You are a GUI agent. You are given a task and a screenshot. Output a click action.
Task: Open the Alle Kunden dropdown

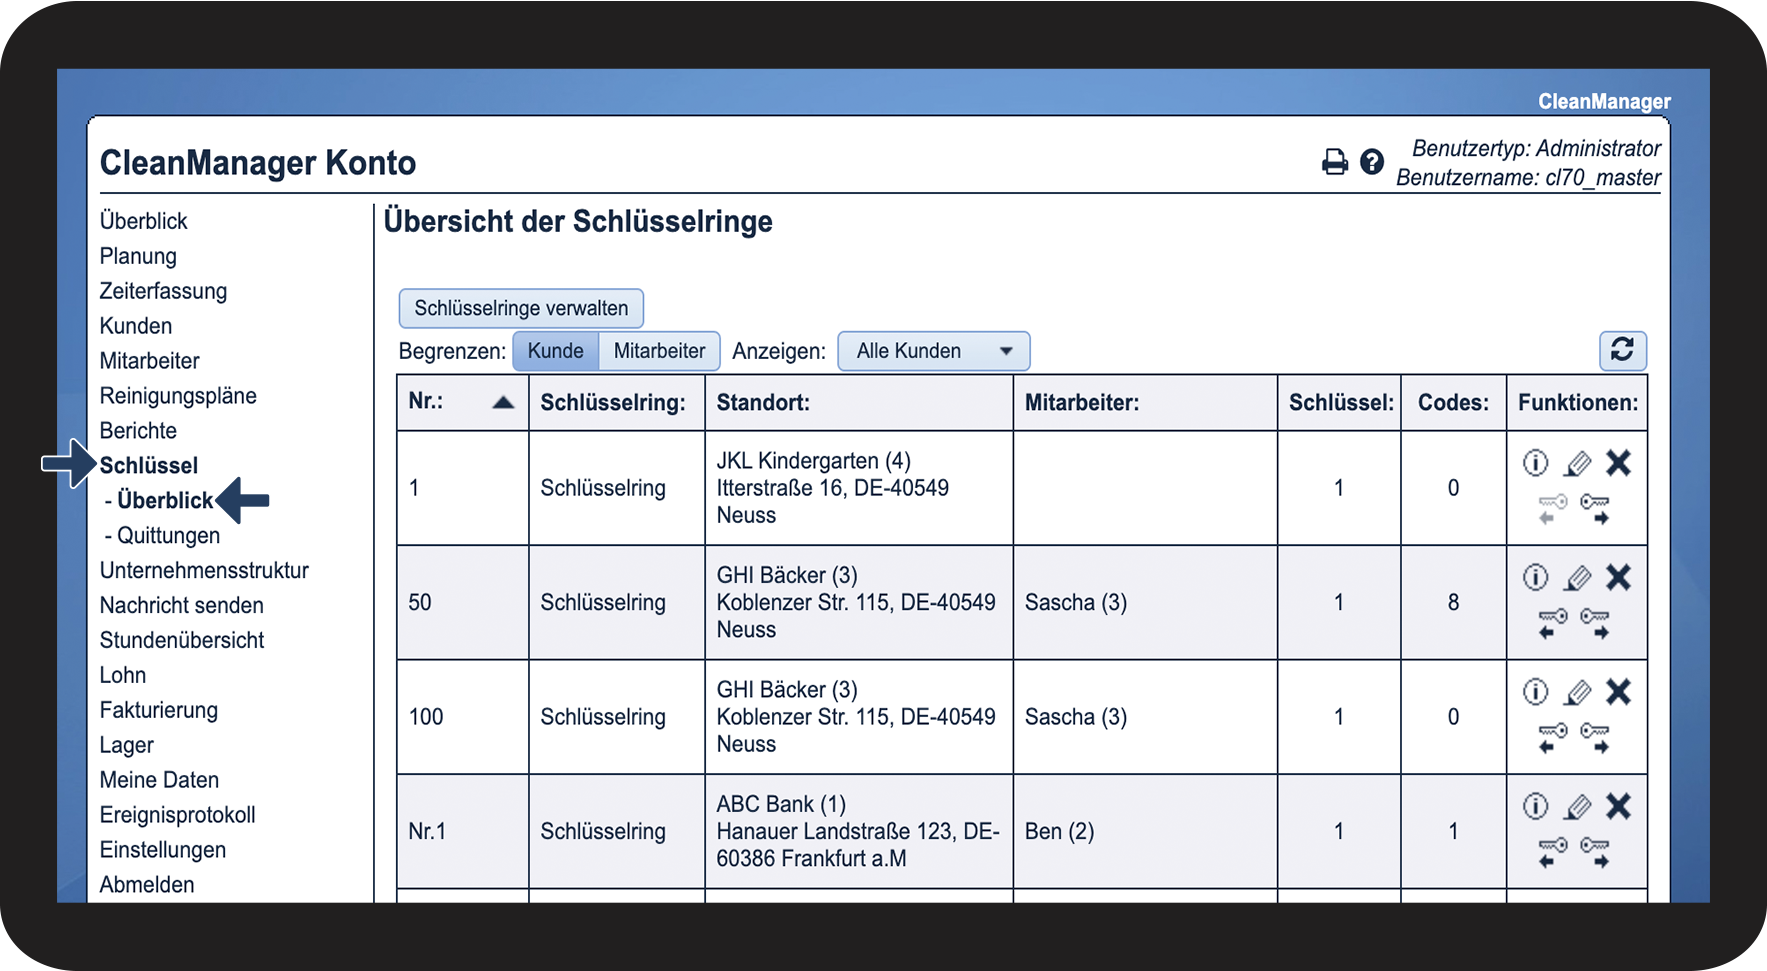click(933, 351)
